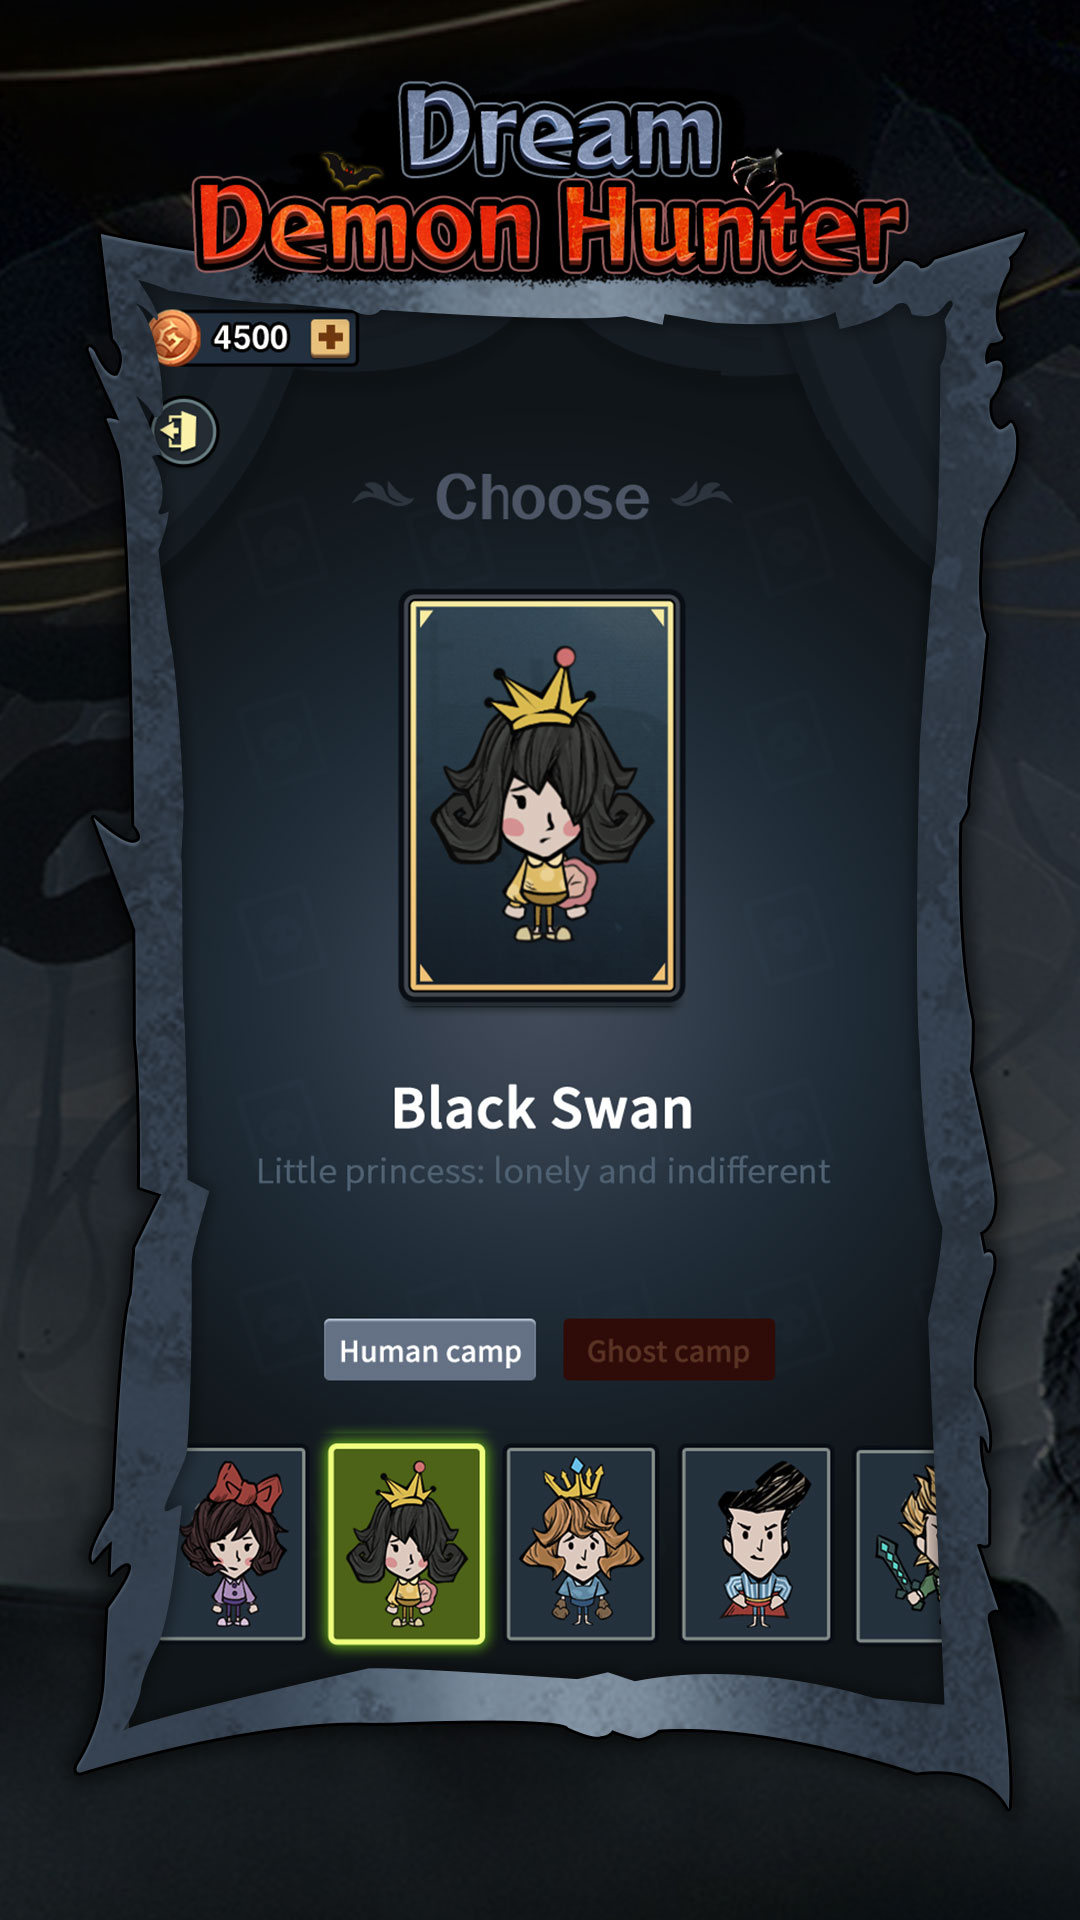Screen dimensions: 1080x1920
Task: Select the pompadour hair man character
Action: coord(756,1544)
